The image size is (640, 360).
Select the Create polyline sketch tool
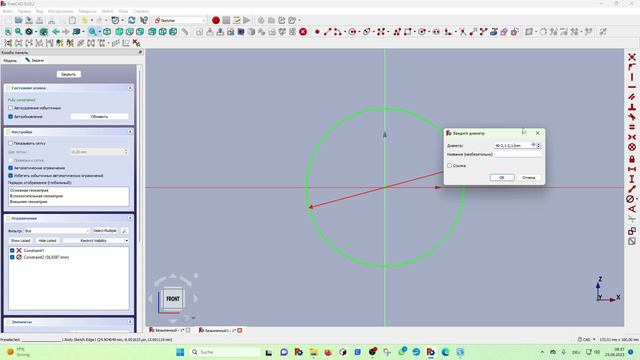click(x=397, y=31)
